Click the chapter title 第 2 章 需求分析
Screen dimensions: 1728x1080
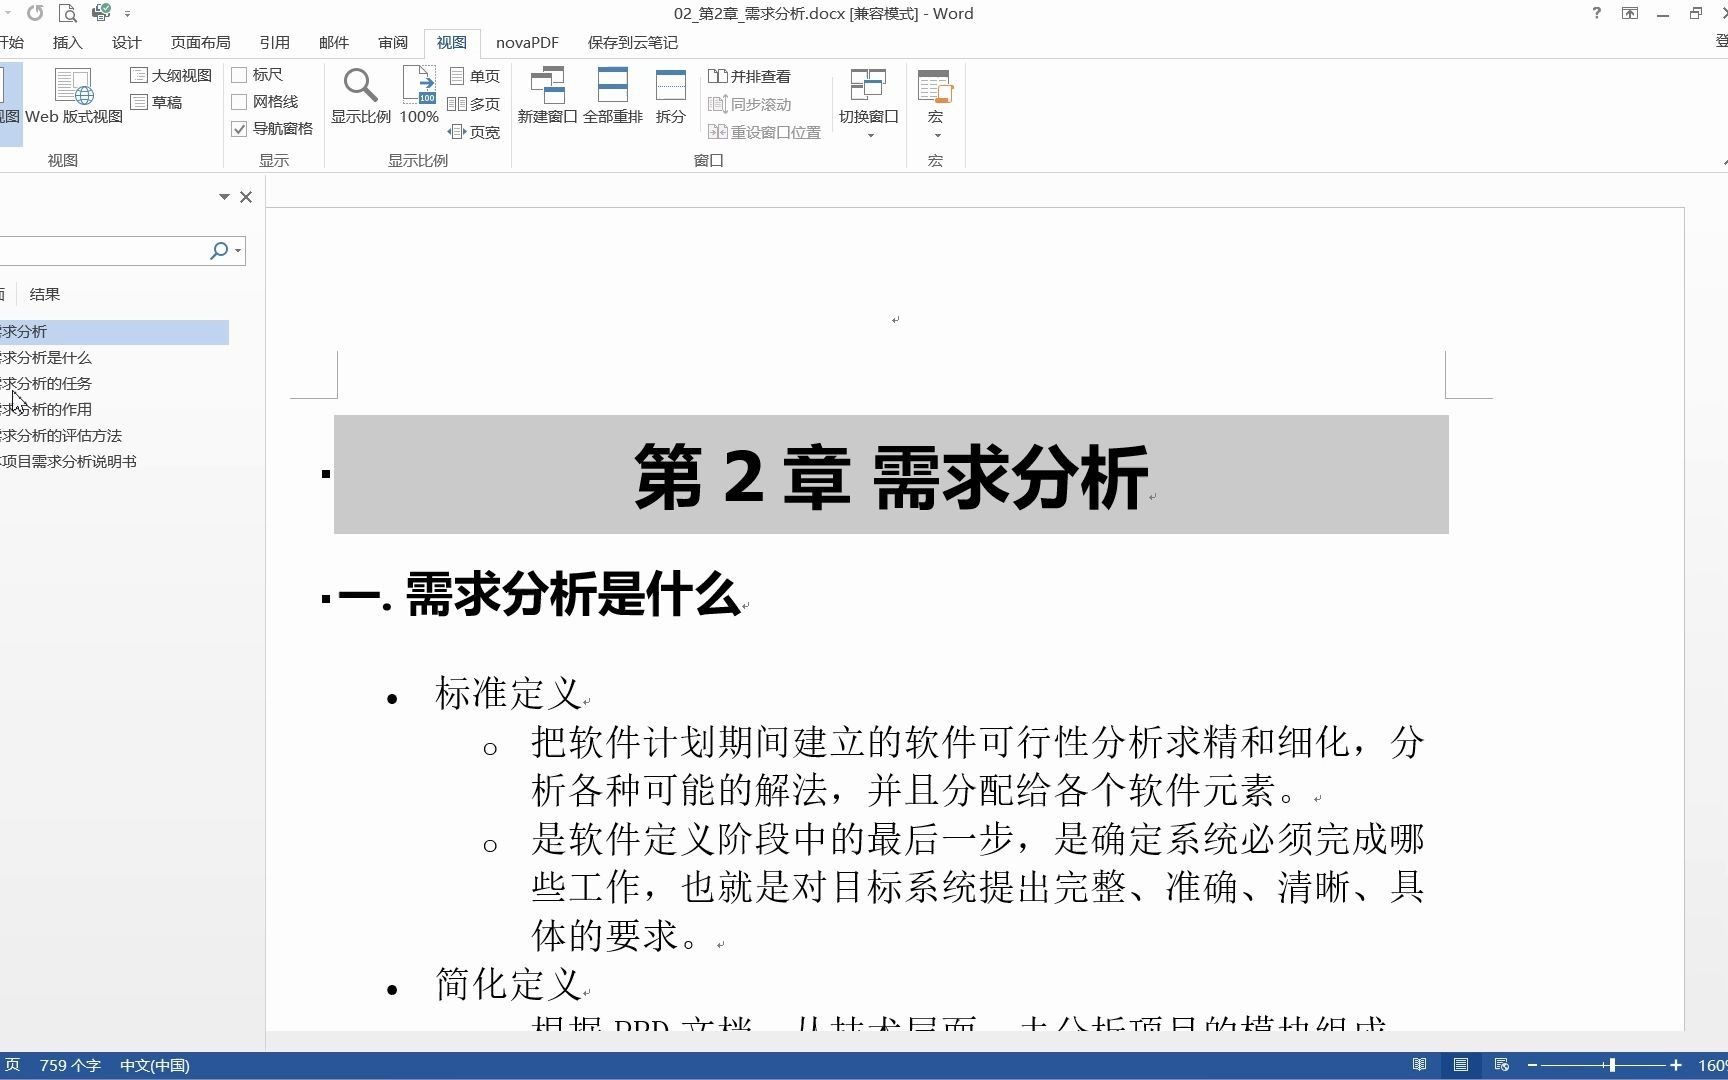click(890, 477)
